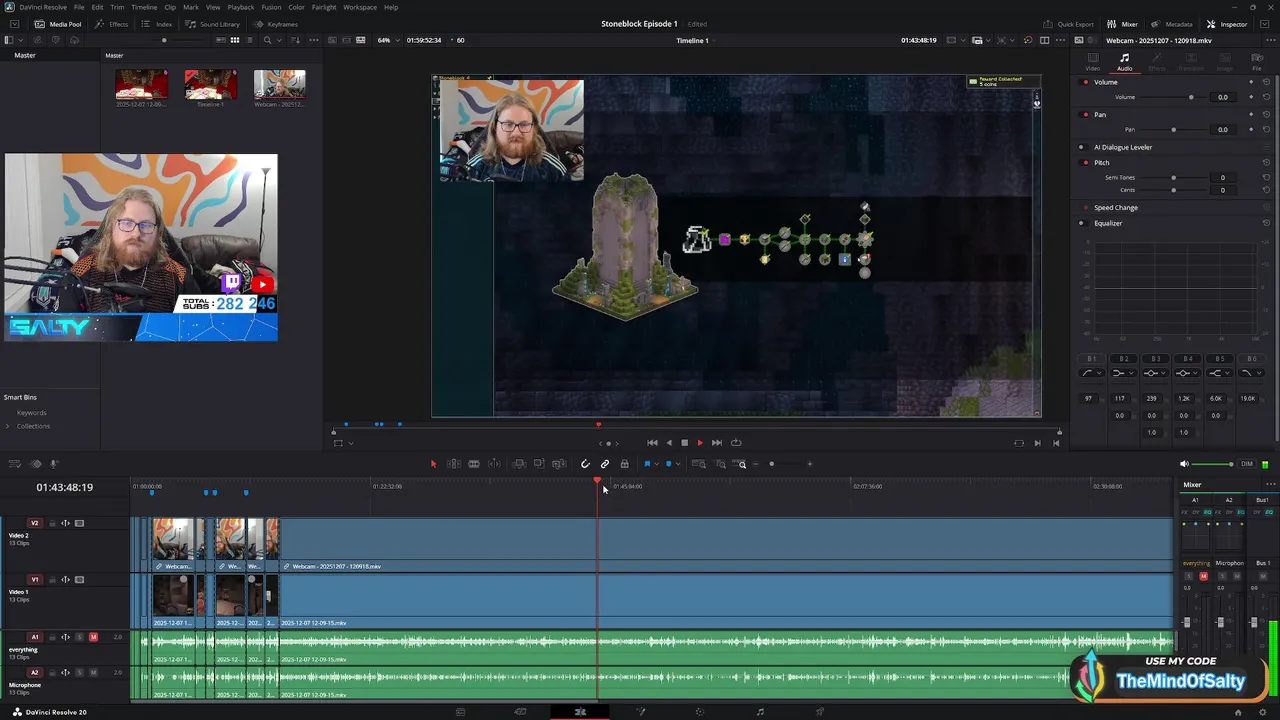Toggle mute on audio track A2

point(93,673)
